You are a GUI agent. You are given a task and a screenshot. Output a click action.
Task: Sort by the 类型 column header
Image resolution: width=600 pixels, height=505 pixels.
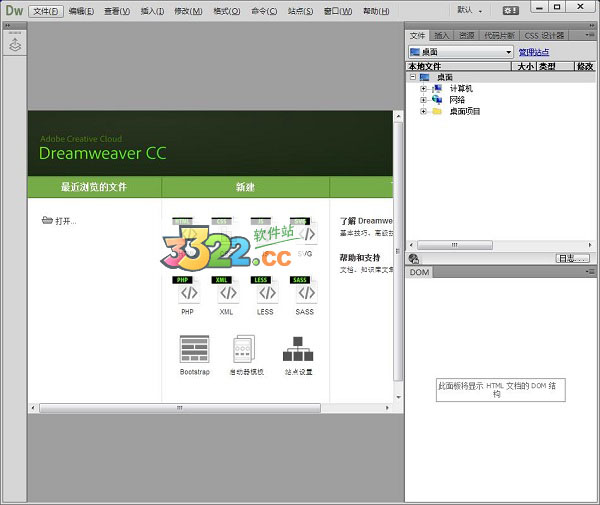point(555,66)
